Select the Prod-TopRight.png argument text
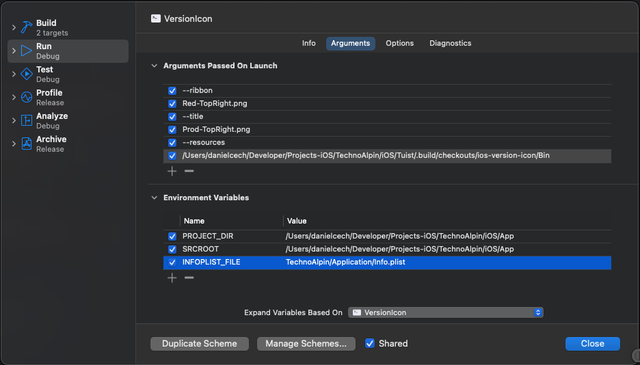This screenshot has height=365, width=640. [x=216, y=129]
